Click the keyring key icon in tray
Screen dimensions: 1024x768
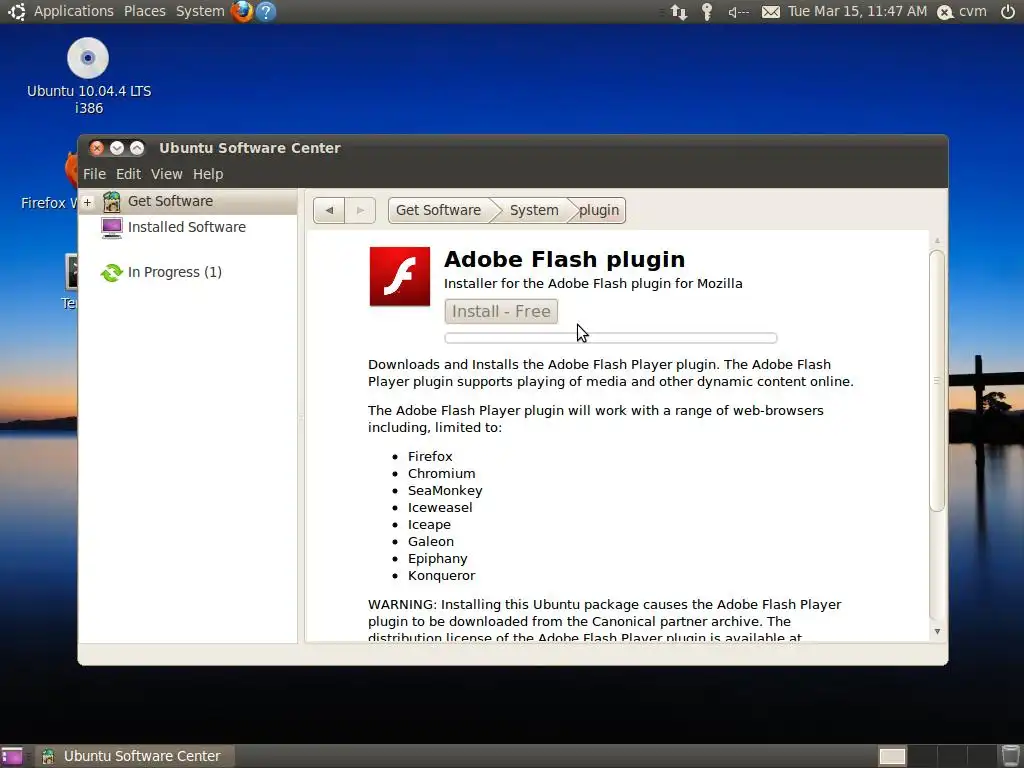(707, 12)
